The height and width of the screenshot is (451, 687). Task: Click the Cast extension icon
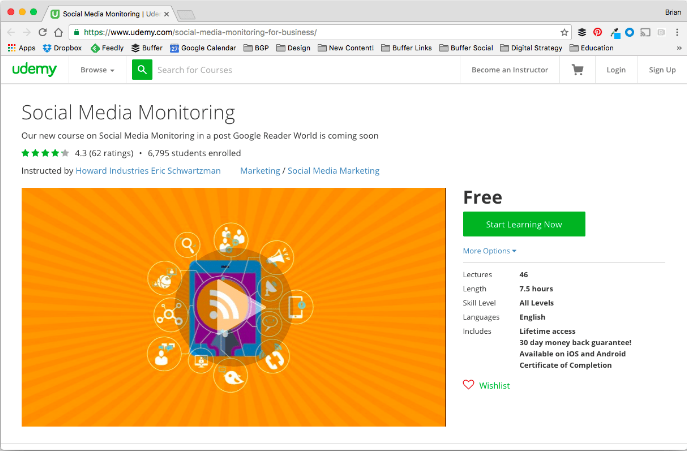tap(645, 32)
